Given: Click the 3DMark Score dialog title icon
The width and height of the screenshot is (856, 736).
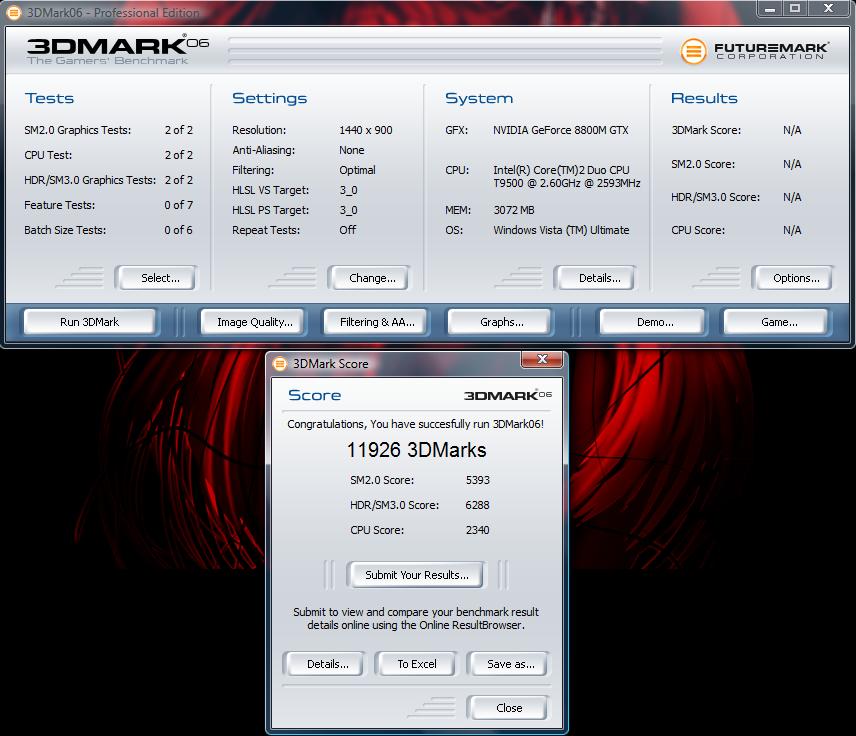Looking at the screenshot, I should [280, 364].
